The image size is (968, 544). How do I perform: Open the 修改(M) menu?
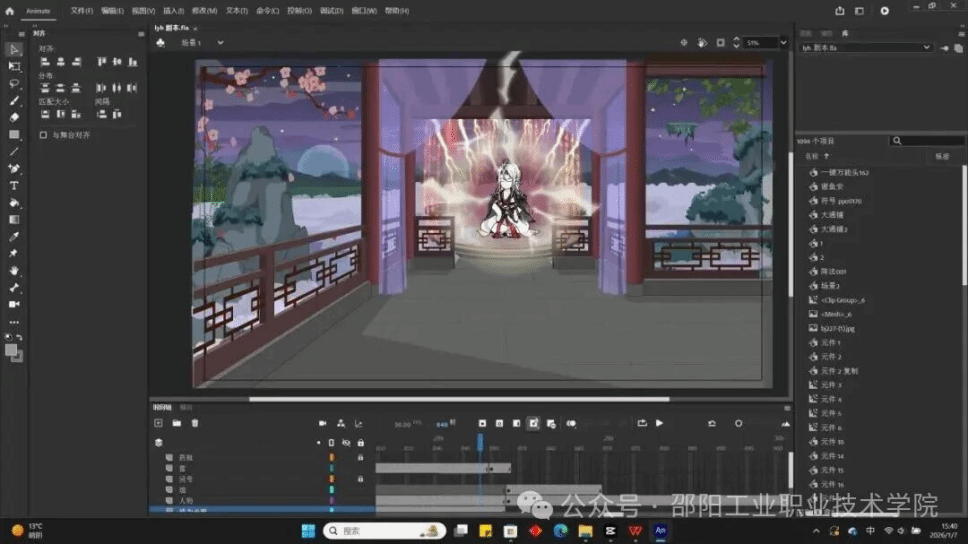[x=204, y=11]
